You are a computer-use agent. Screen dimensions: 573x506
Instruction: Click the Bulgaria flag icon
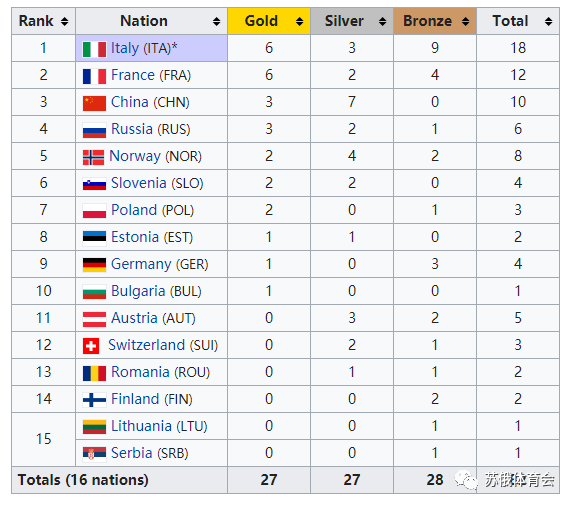pos(94,292)
